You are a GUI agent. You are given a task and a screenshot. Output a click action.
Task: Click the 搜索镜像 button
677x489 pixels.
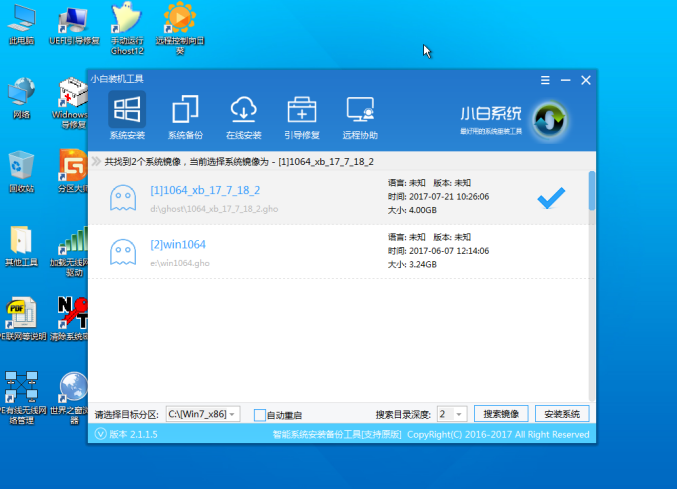(501, 414)
